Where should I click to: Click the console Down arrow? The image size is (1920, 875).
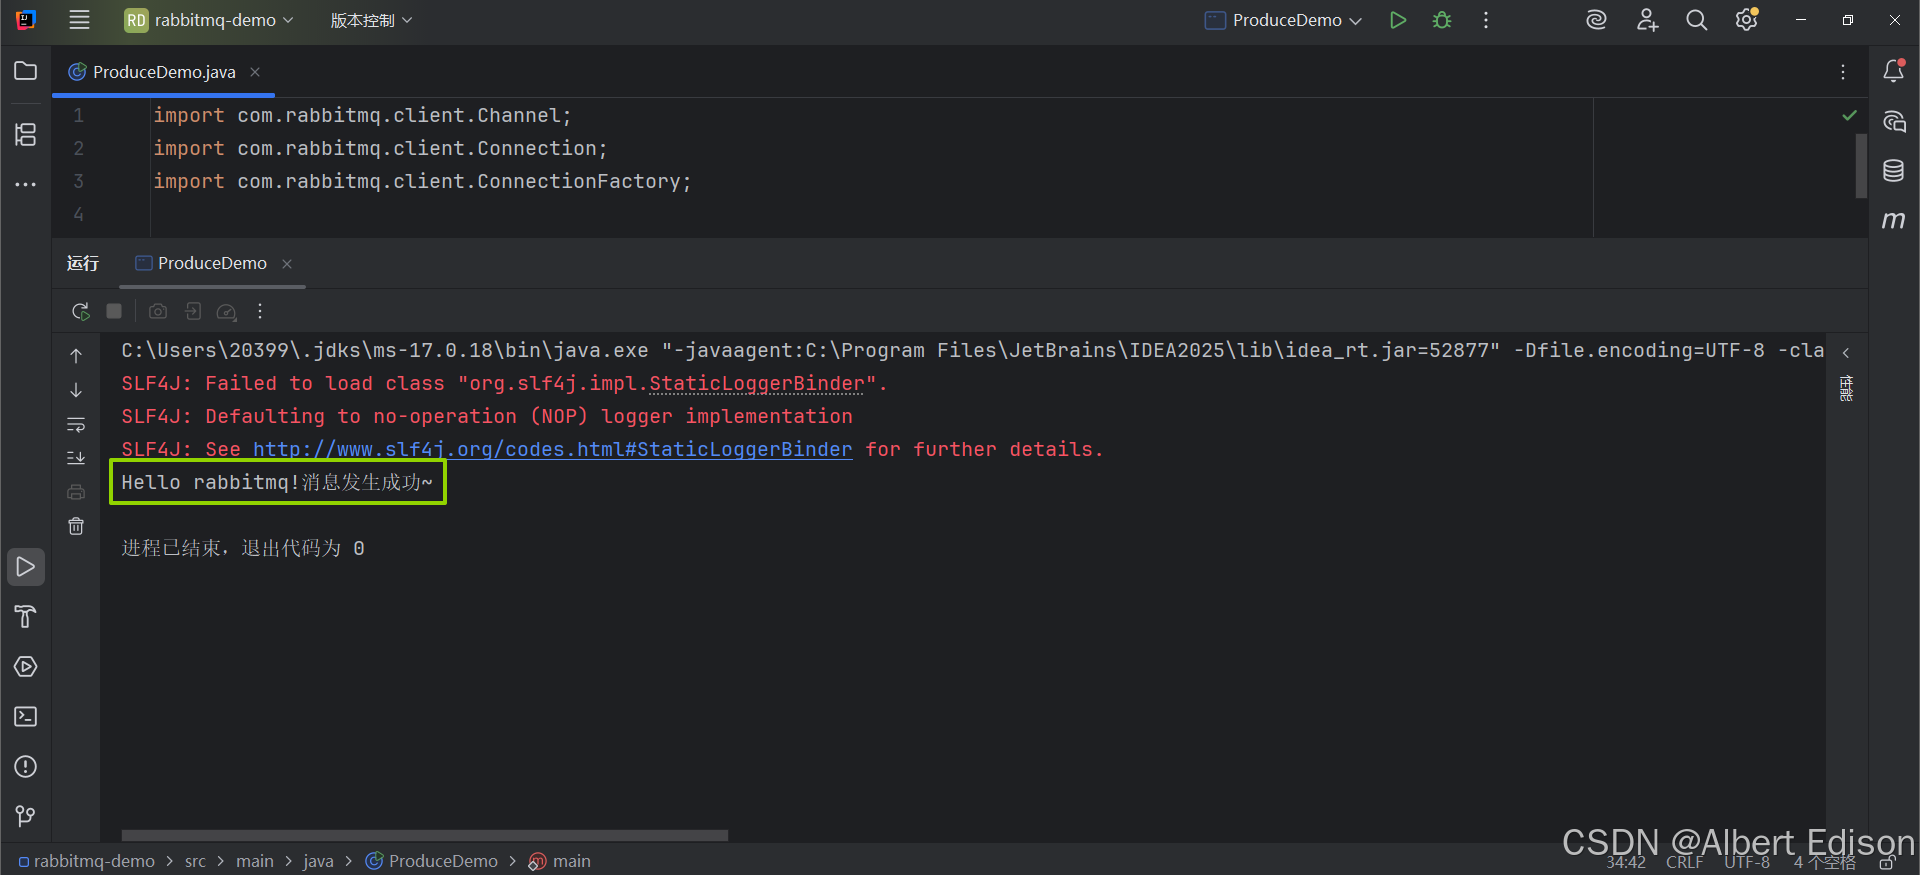[76, 390]
